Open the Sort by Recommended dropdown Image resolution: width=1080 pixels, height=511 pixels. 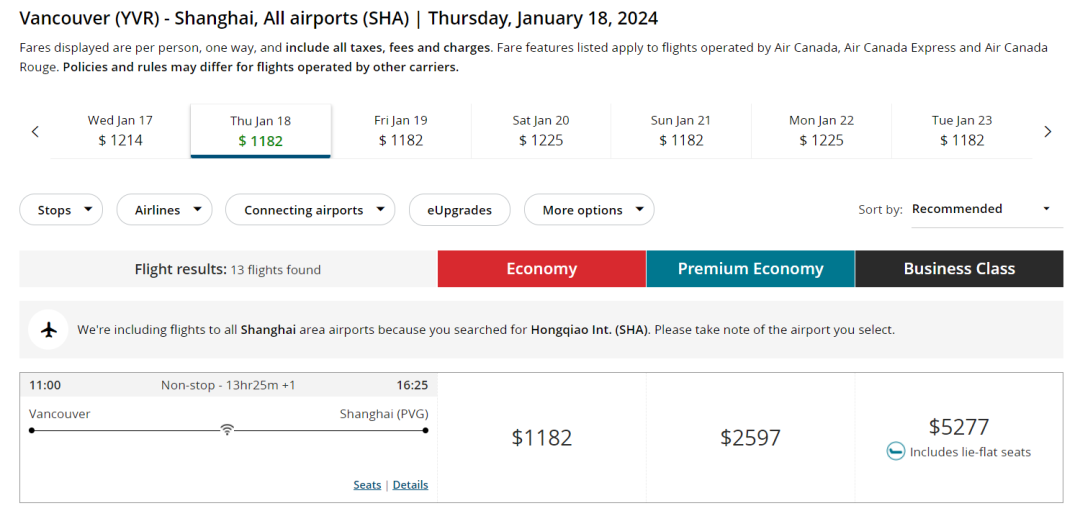[x=986, y=209]
